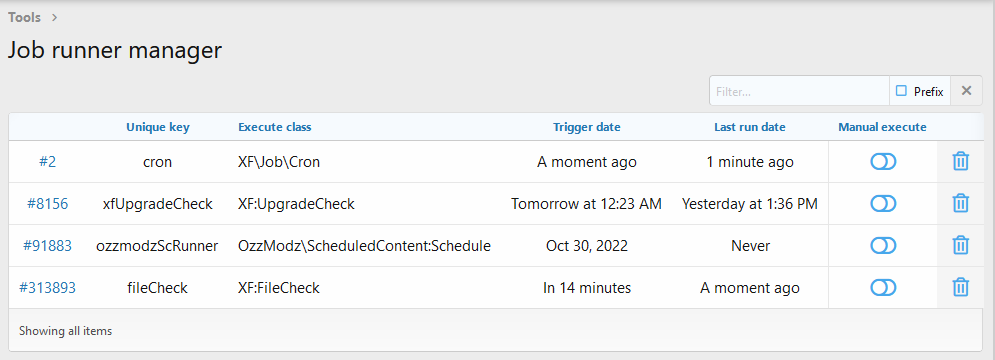The image size is (995, 360).
Task: Open job #8156 details
Action: coord(48,204)
